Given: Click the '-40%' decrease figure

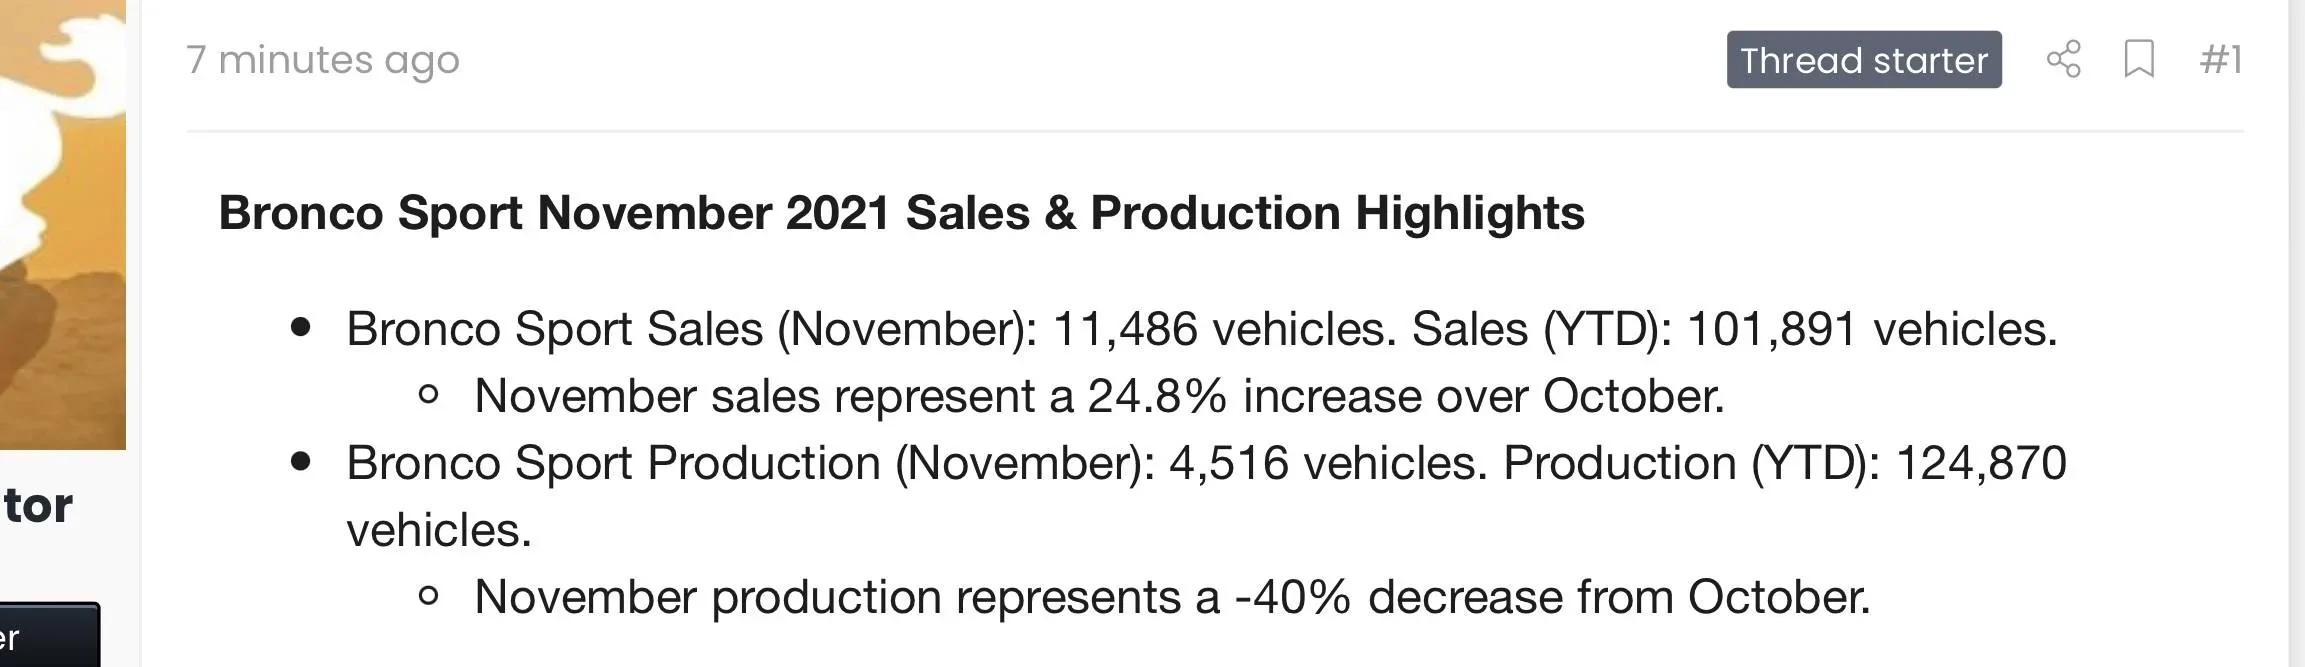Looking at the screenshot, I should (1292, 597).
